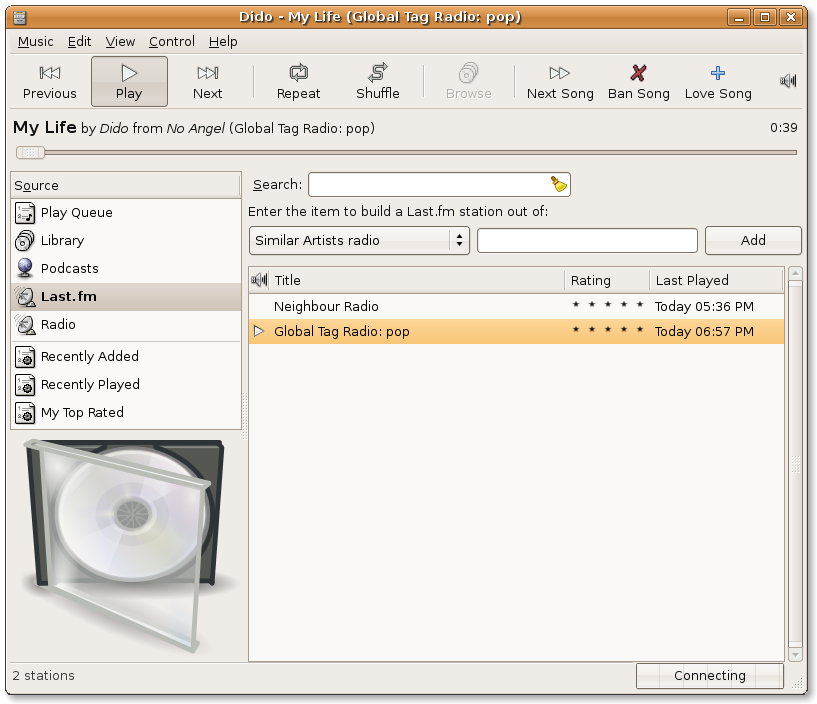Click the Previous track icon
This screenshot has height=704, width=817.
tap(49, 73)
